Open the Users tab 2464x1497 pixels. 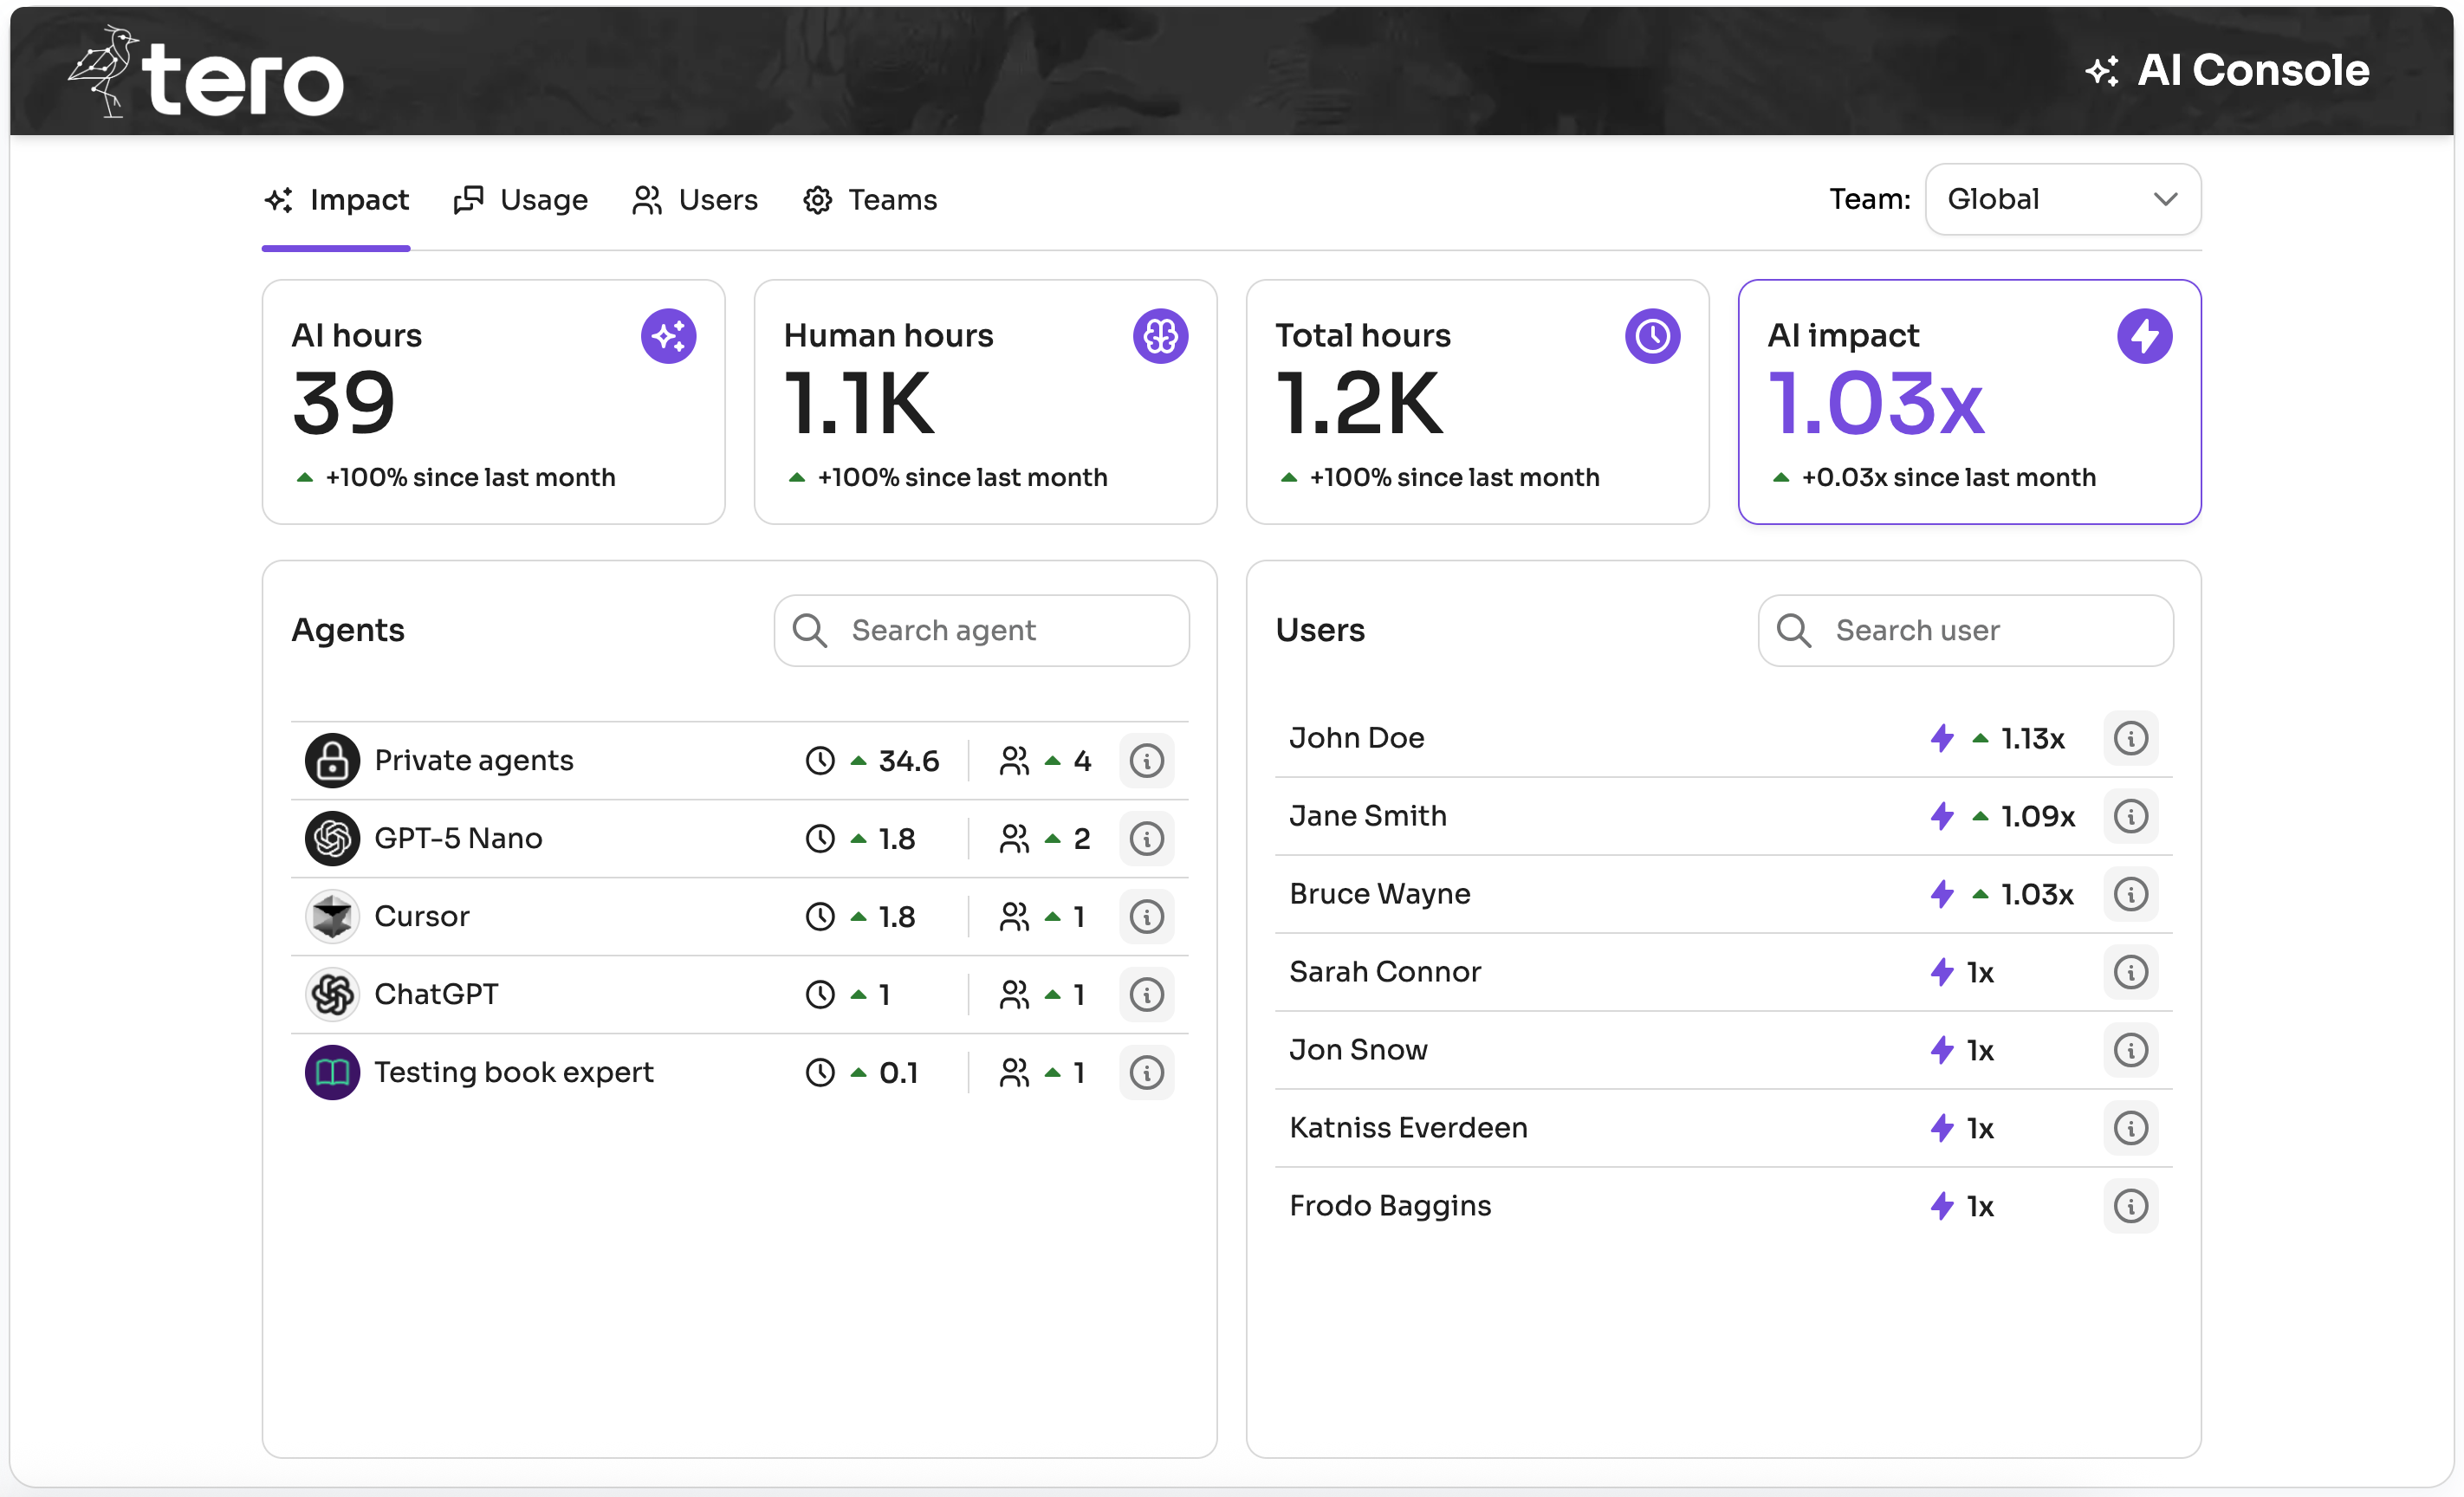696,200
